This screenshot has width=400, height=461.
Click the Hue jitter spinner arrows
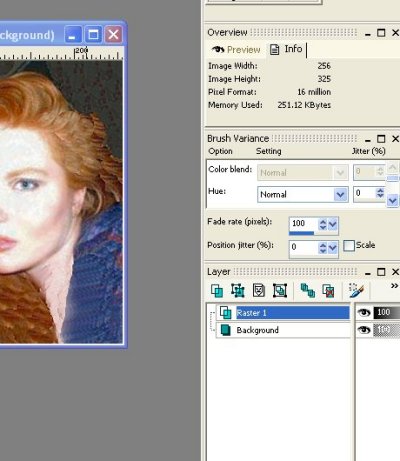(380, 193)
